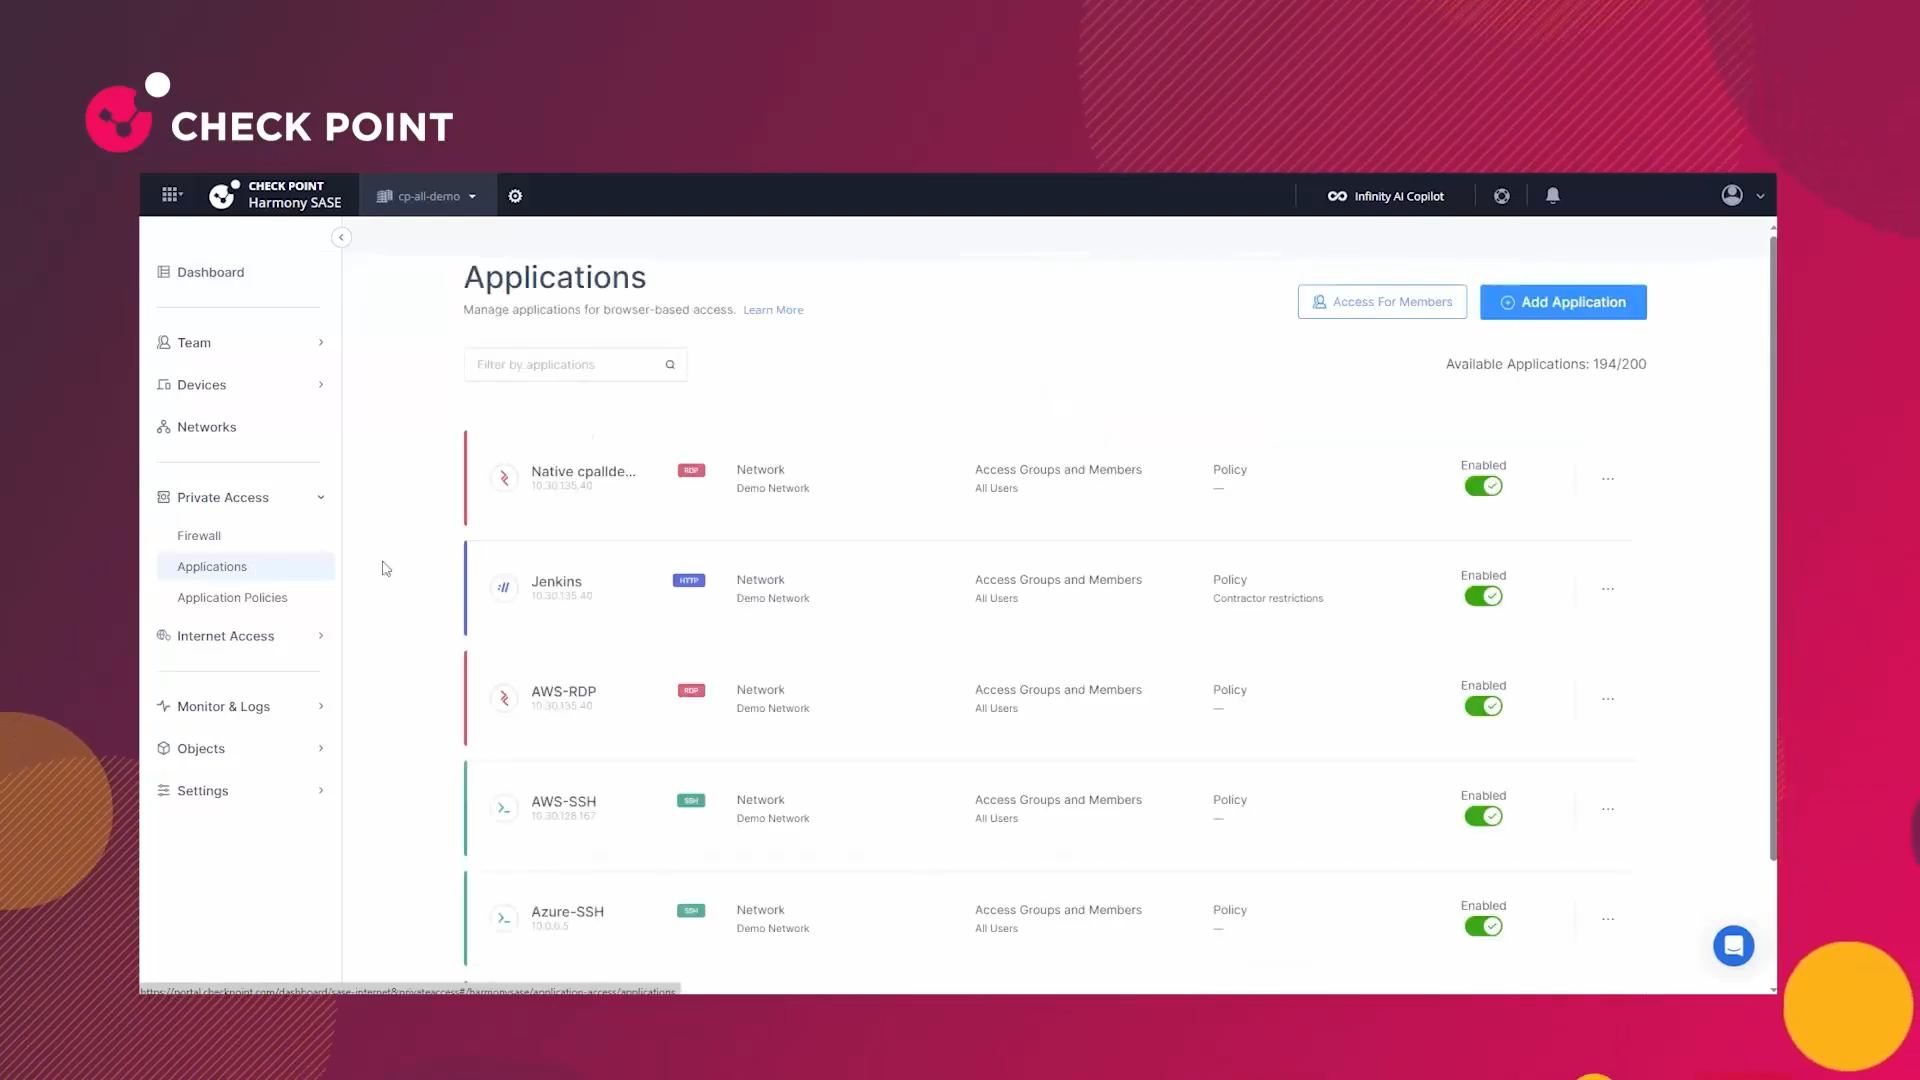Open the Jenkins application name

[556, 581]
